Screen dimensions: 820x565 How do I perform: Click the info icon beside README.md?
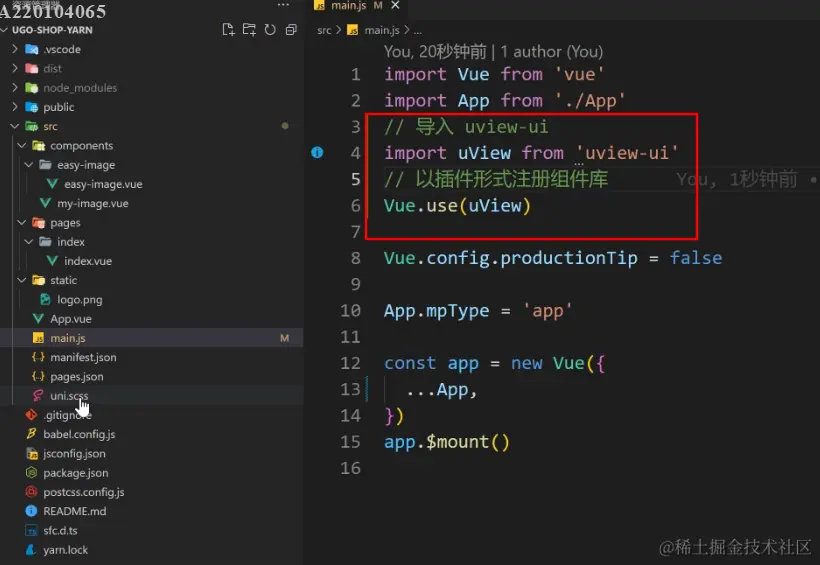coord(31,511)
